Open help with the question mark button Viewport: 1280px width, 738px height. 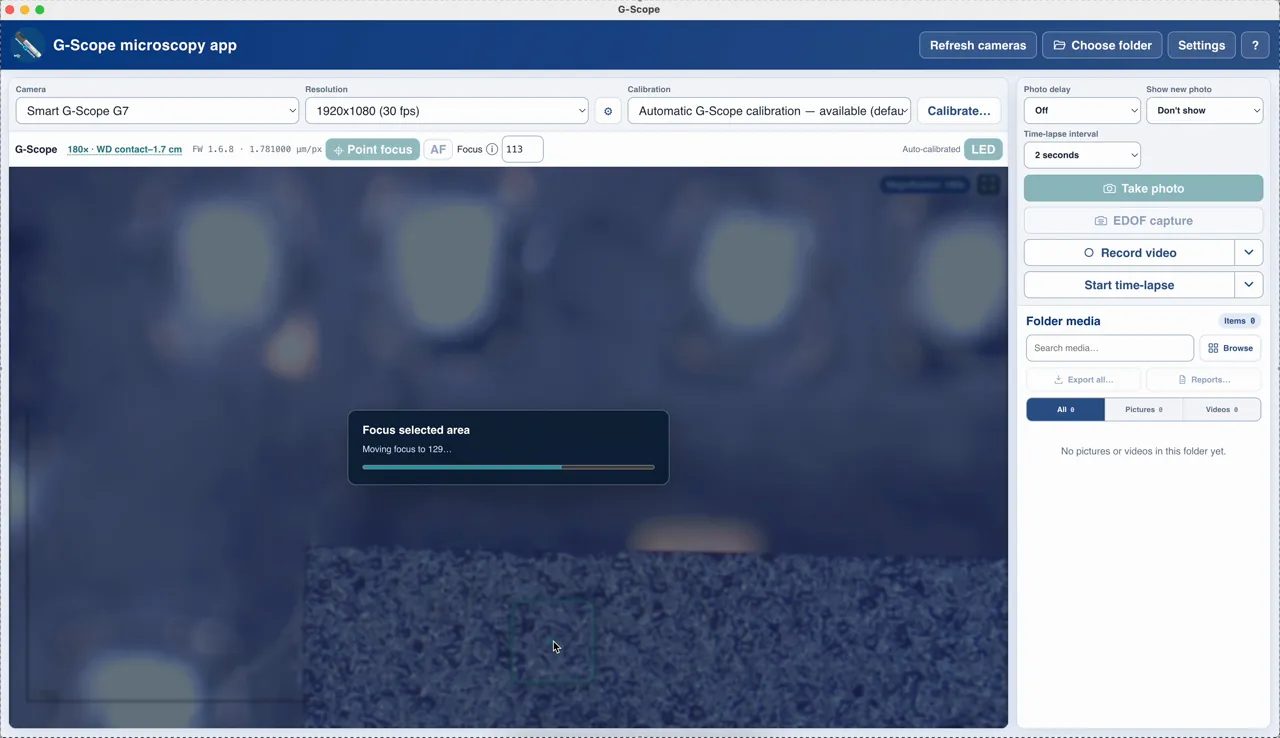pyautogui.click(x=1255, y=45)
